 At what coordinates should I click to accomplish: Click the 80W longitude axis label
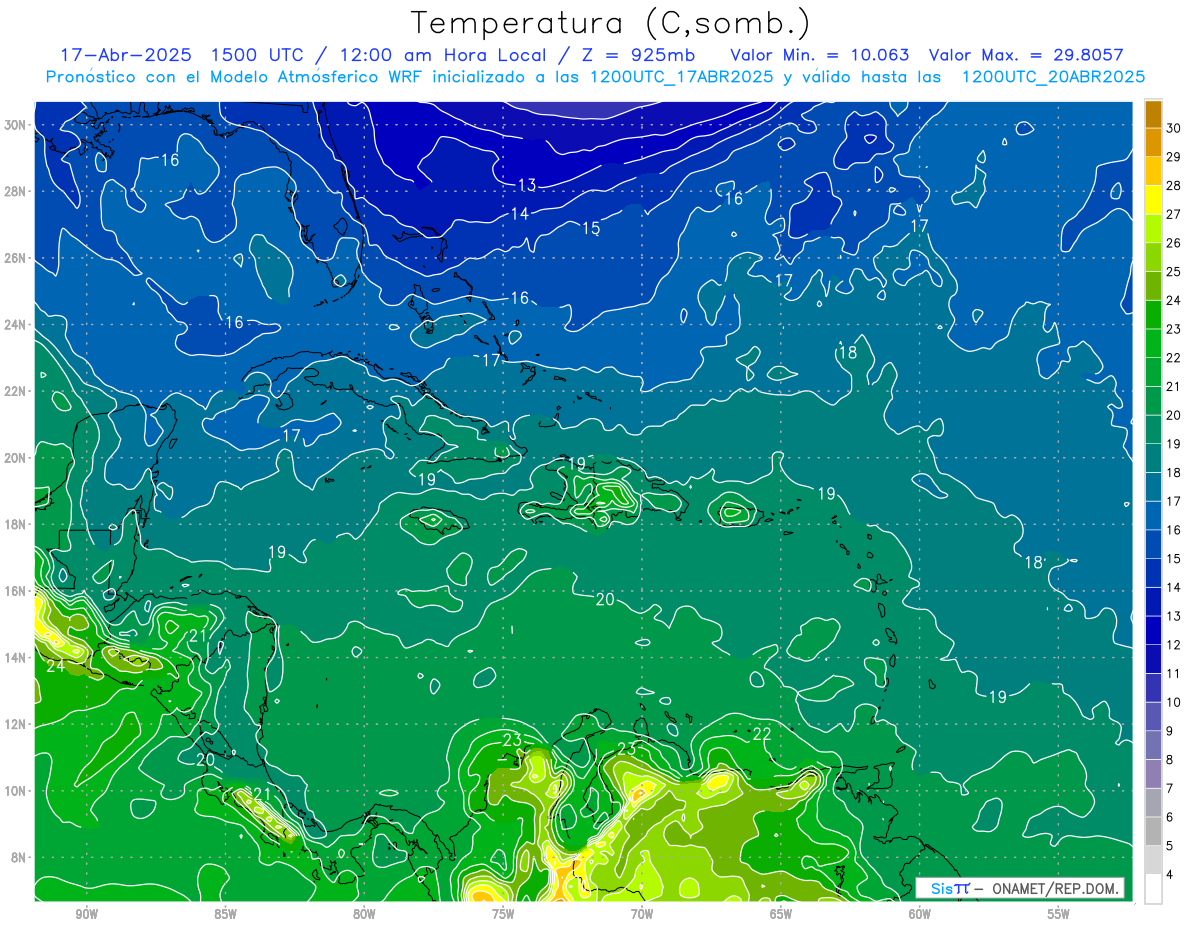pos(364,914)
